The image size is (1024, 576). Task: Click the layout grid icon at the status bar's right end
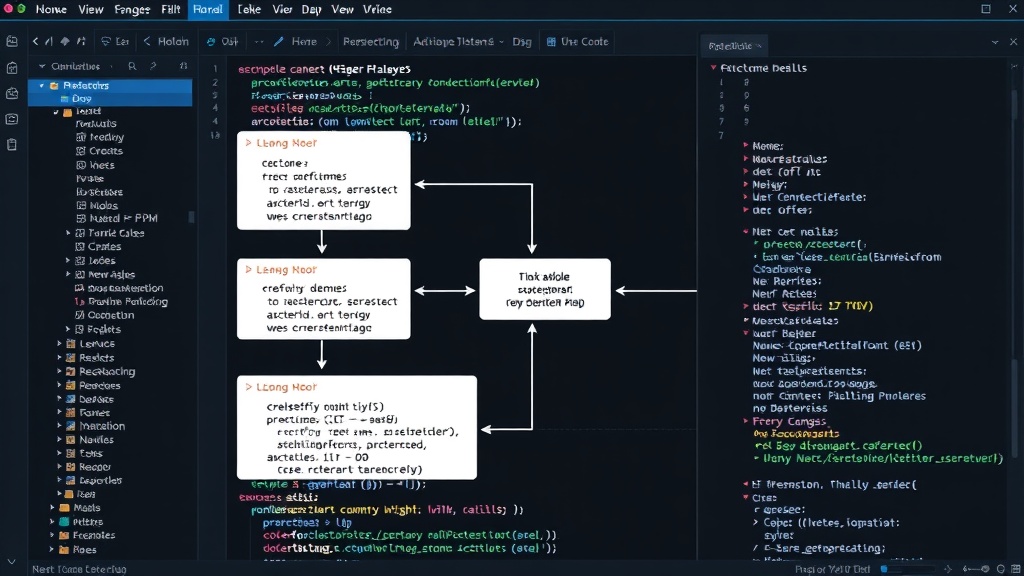1016,569
